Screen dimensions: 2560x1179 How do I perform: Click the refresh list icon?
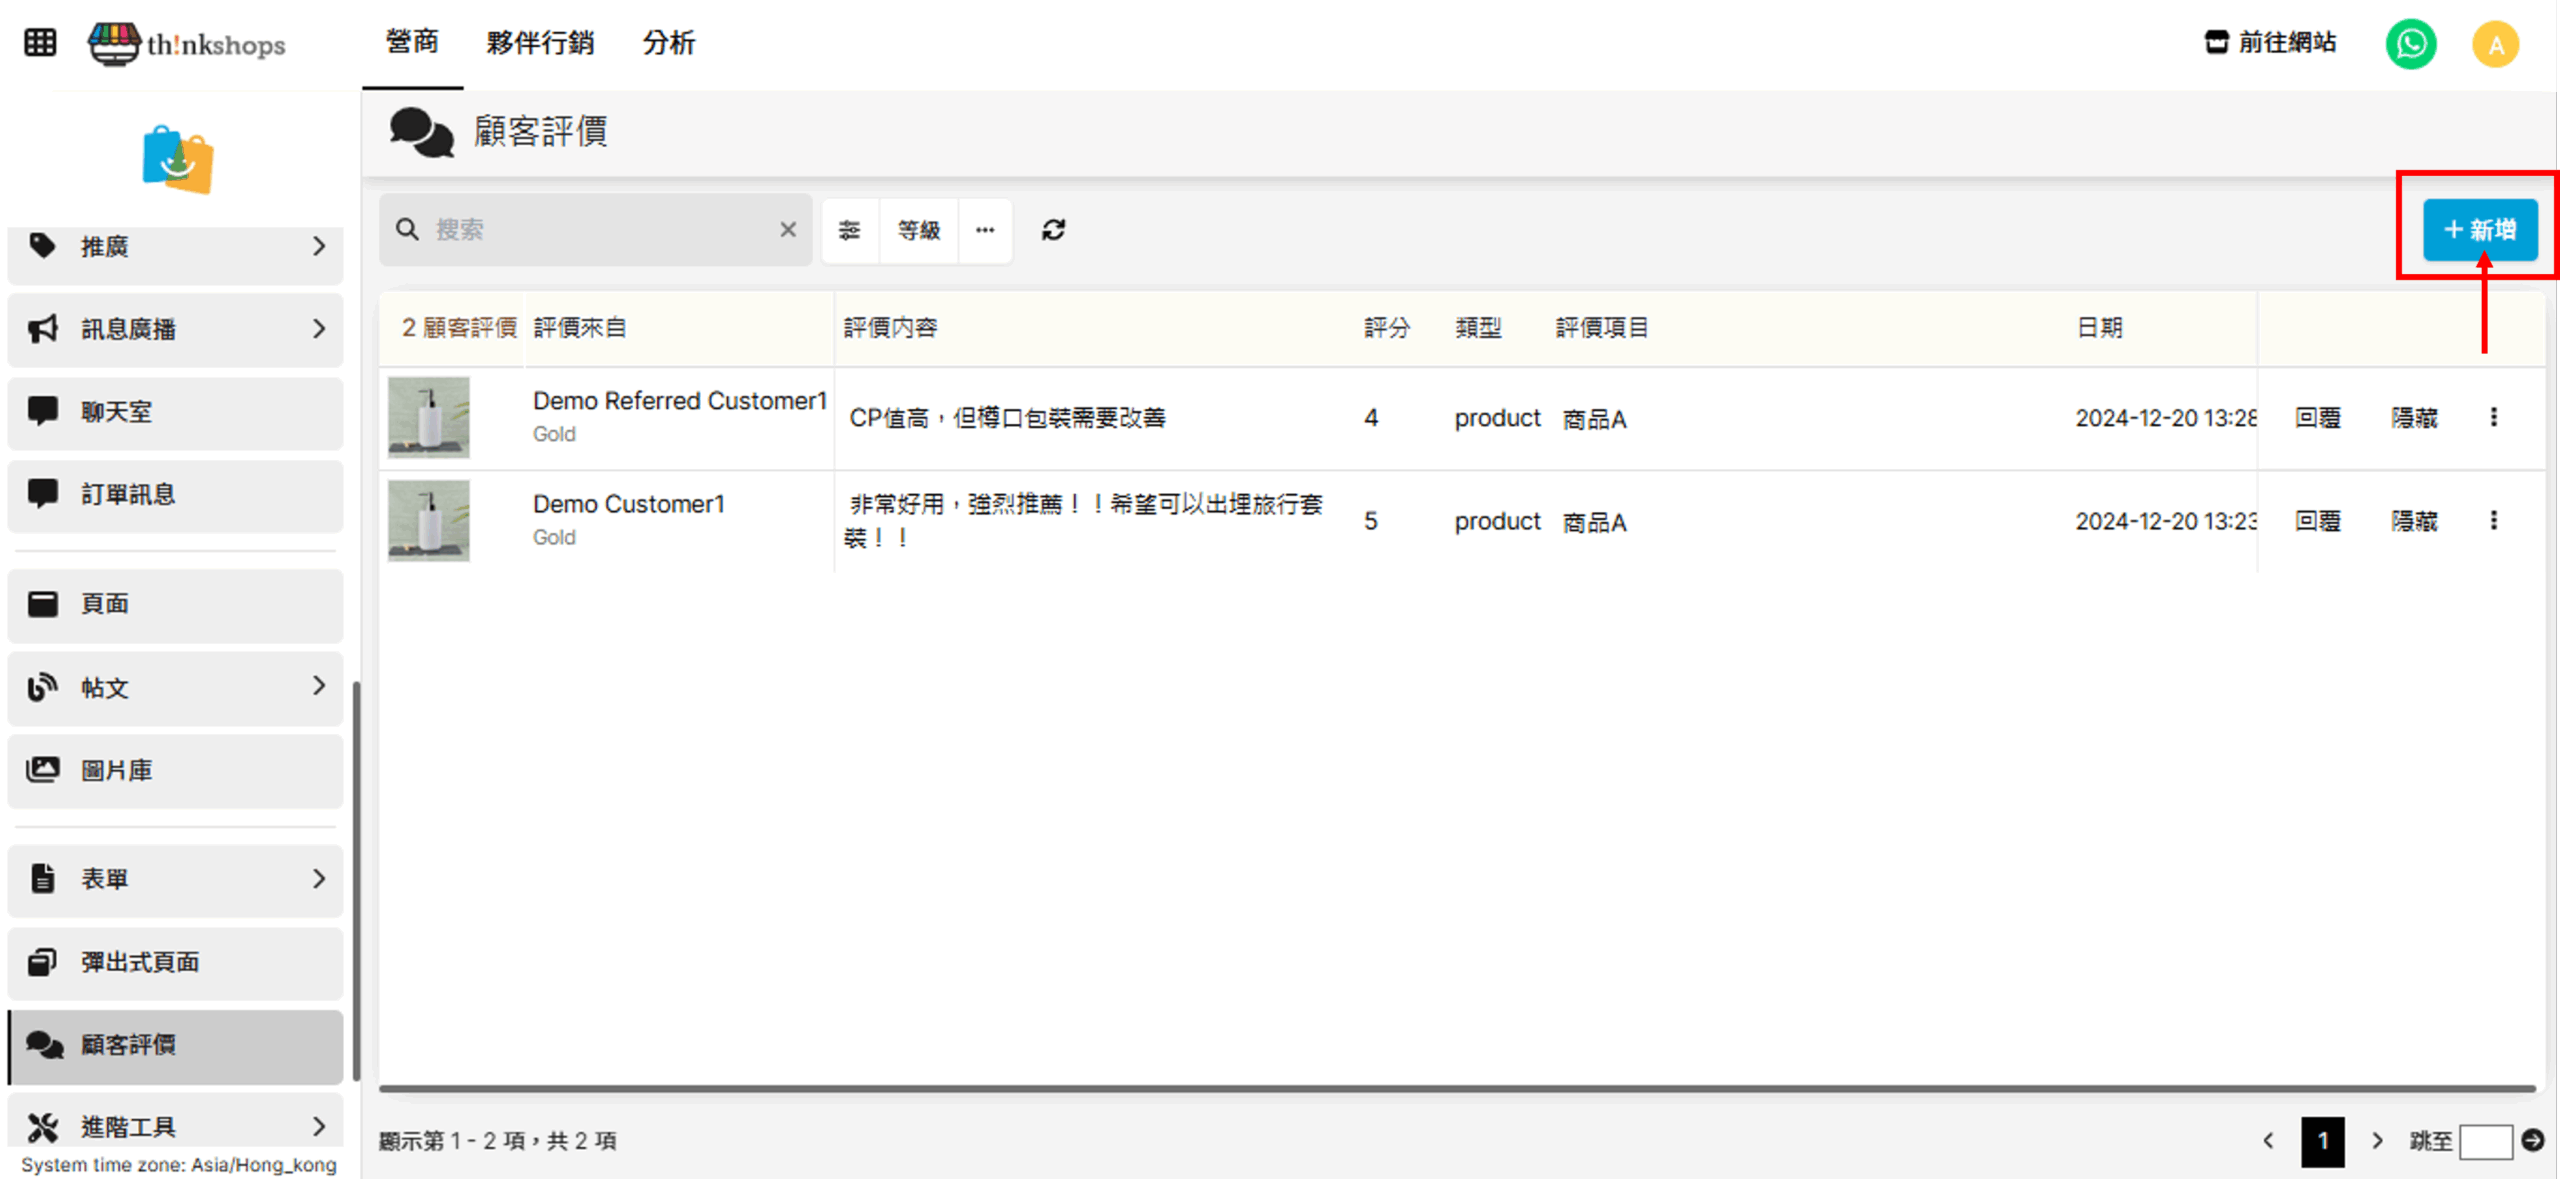click(1053, 230)
